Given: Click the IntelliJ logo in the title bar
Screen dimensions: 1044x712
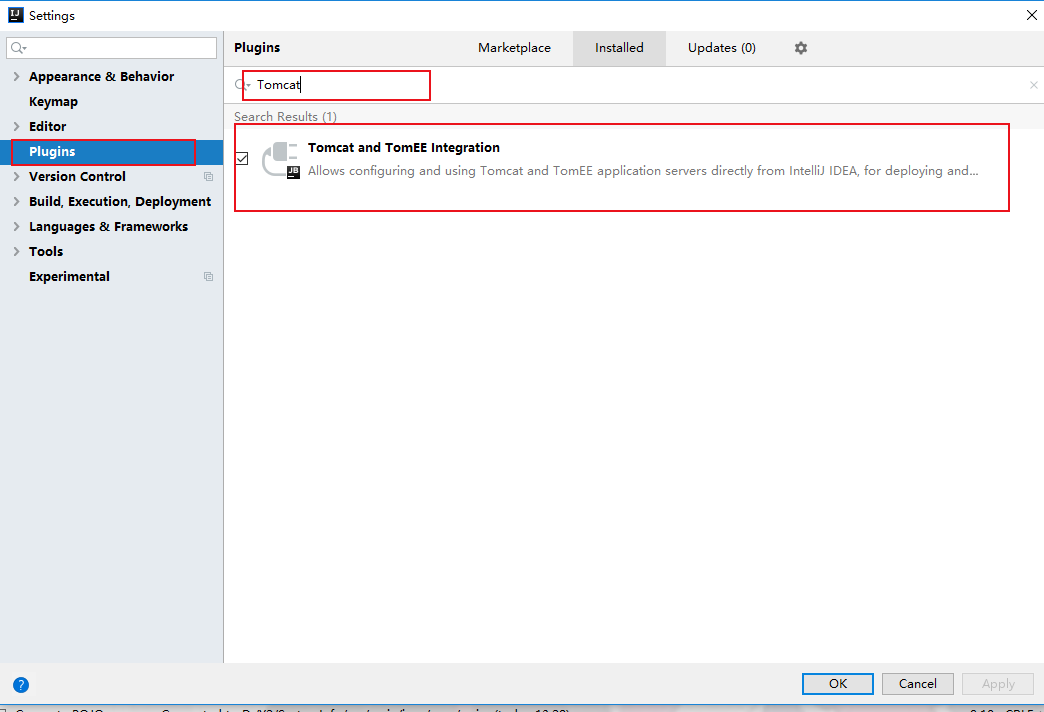Looking at the screenshot, I should coord(15,15).
